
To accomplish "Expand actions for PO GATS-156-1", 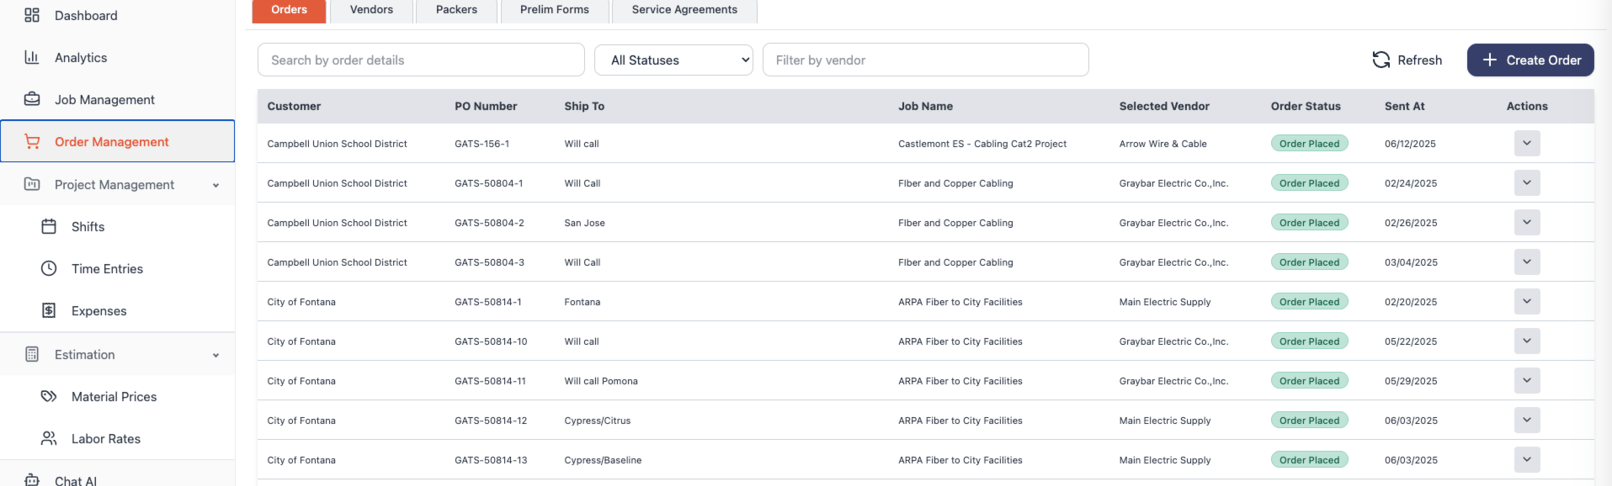I will pos(1526,144).
